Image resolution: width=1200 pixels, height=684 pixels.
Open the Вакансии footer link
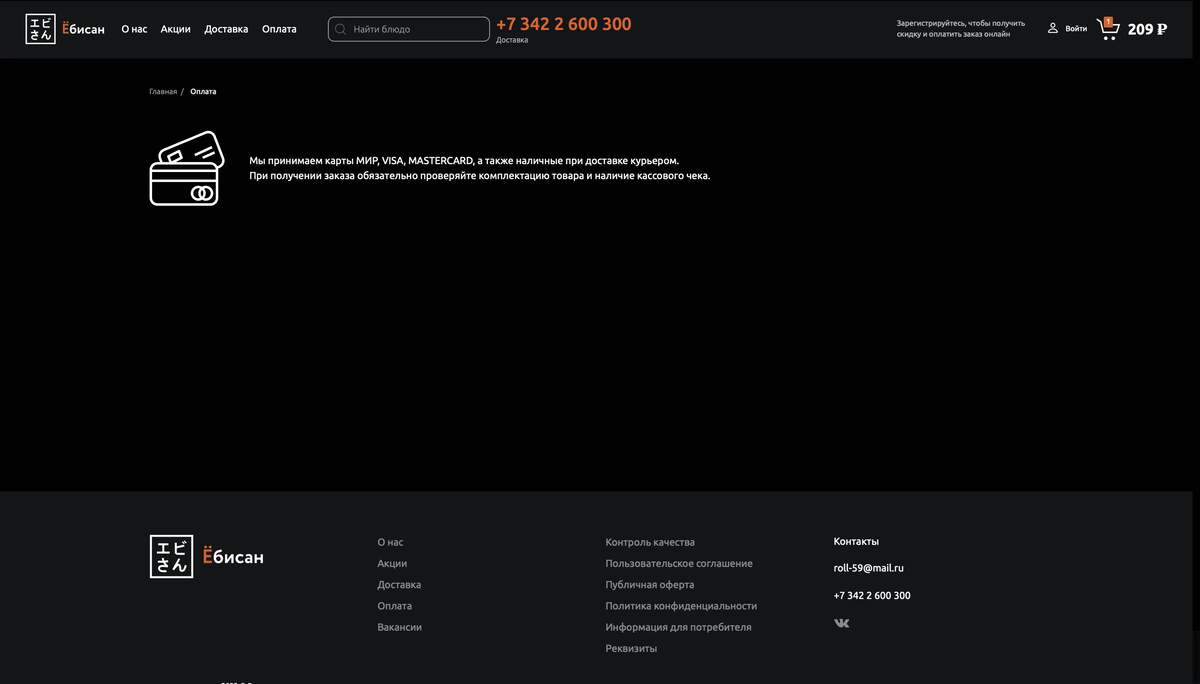(x=399, y=627)
